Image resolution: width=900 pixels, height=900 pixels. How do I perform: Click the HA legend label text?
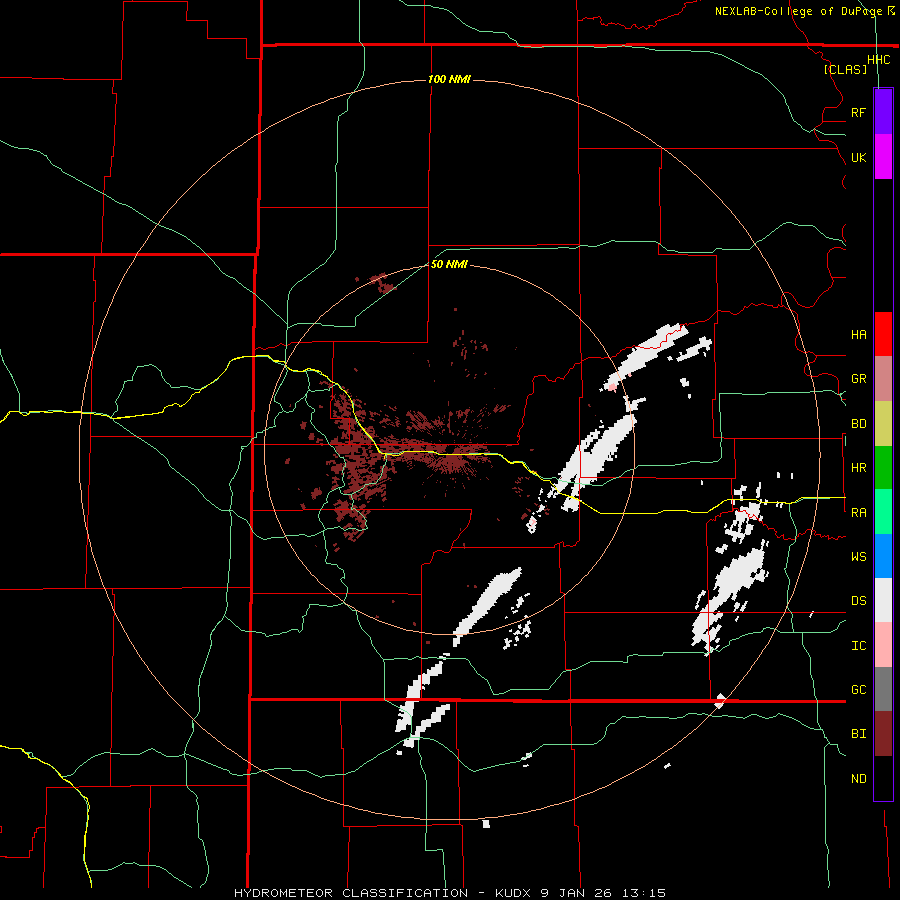[858, 334]
